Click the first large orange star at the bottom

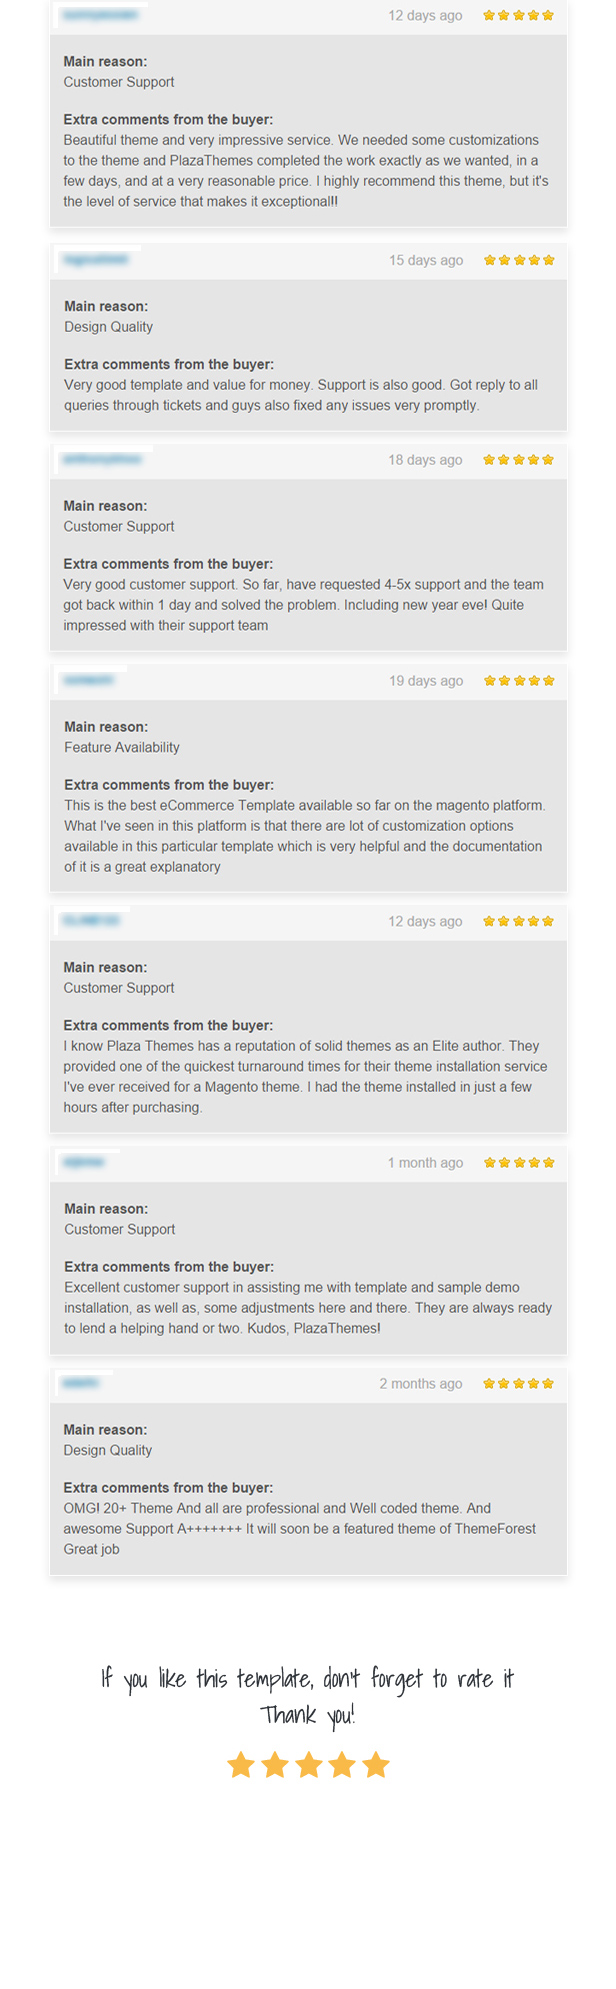(241, 1765)
